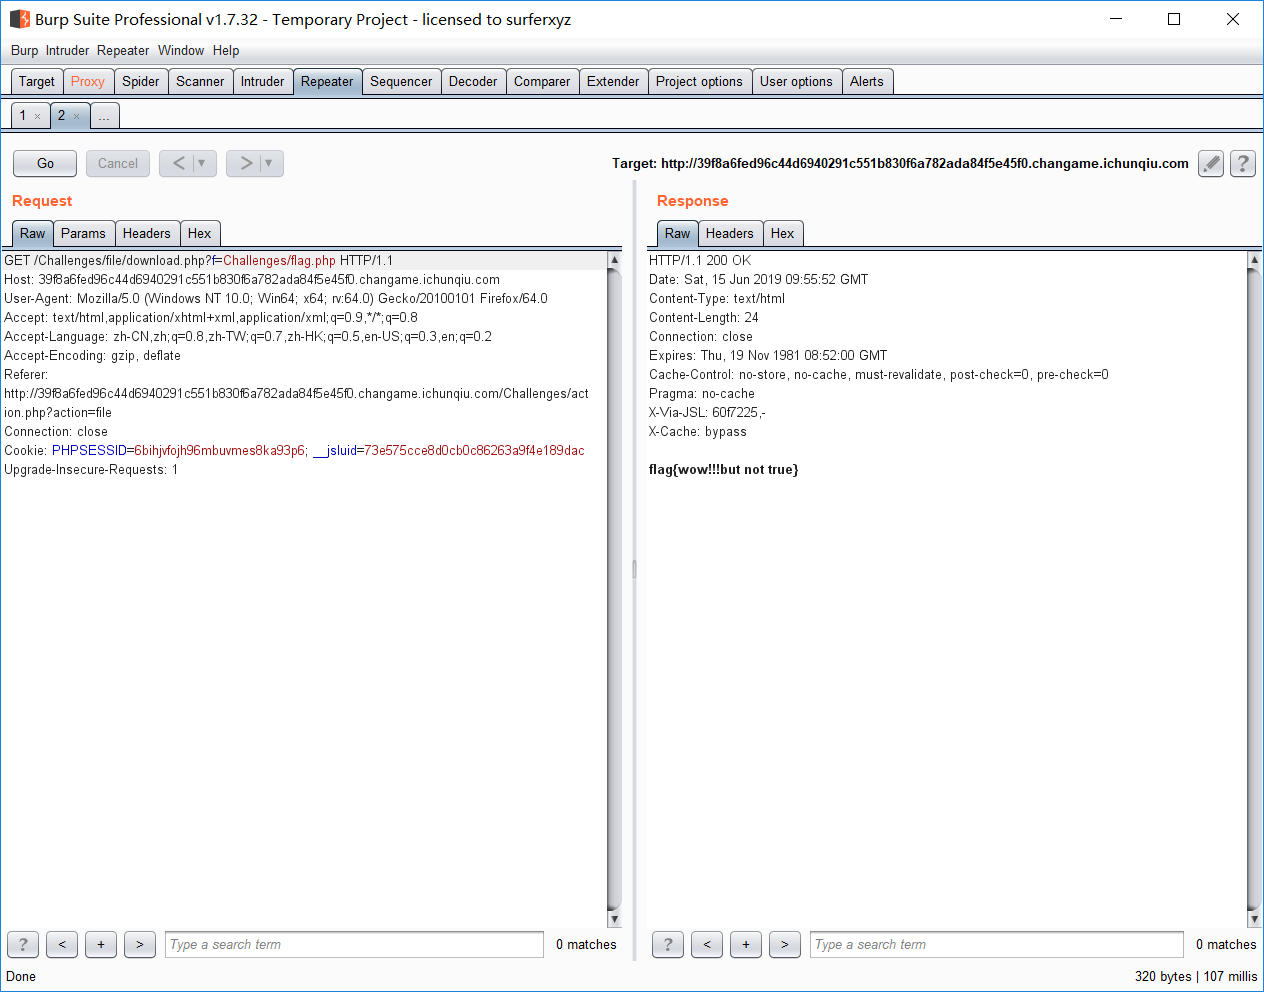The height and width of the screenshot is (992, 1264).
Task: Open the Window menu
Action: pyautogui.click(x=181, y=50)
